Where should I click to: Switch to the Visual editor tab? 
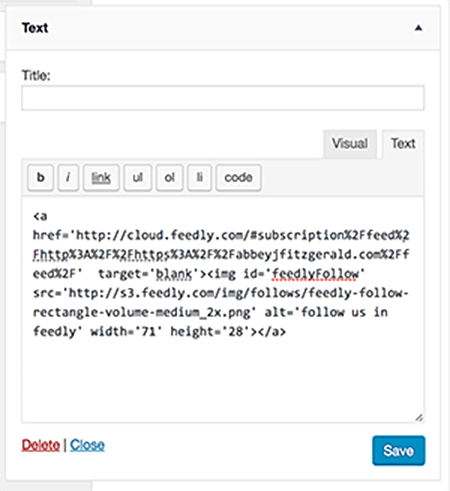pyautogui.click(x=350, y=144)
